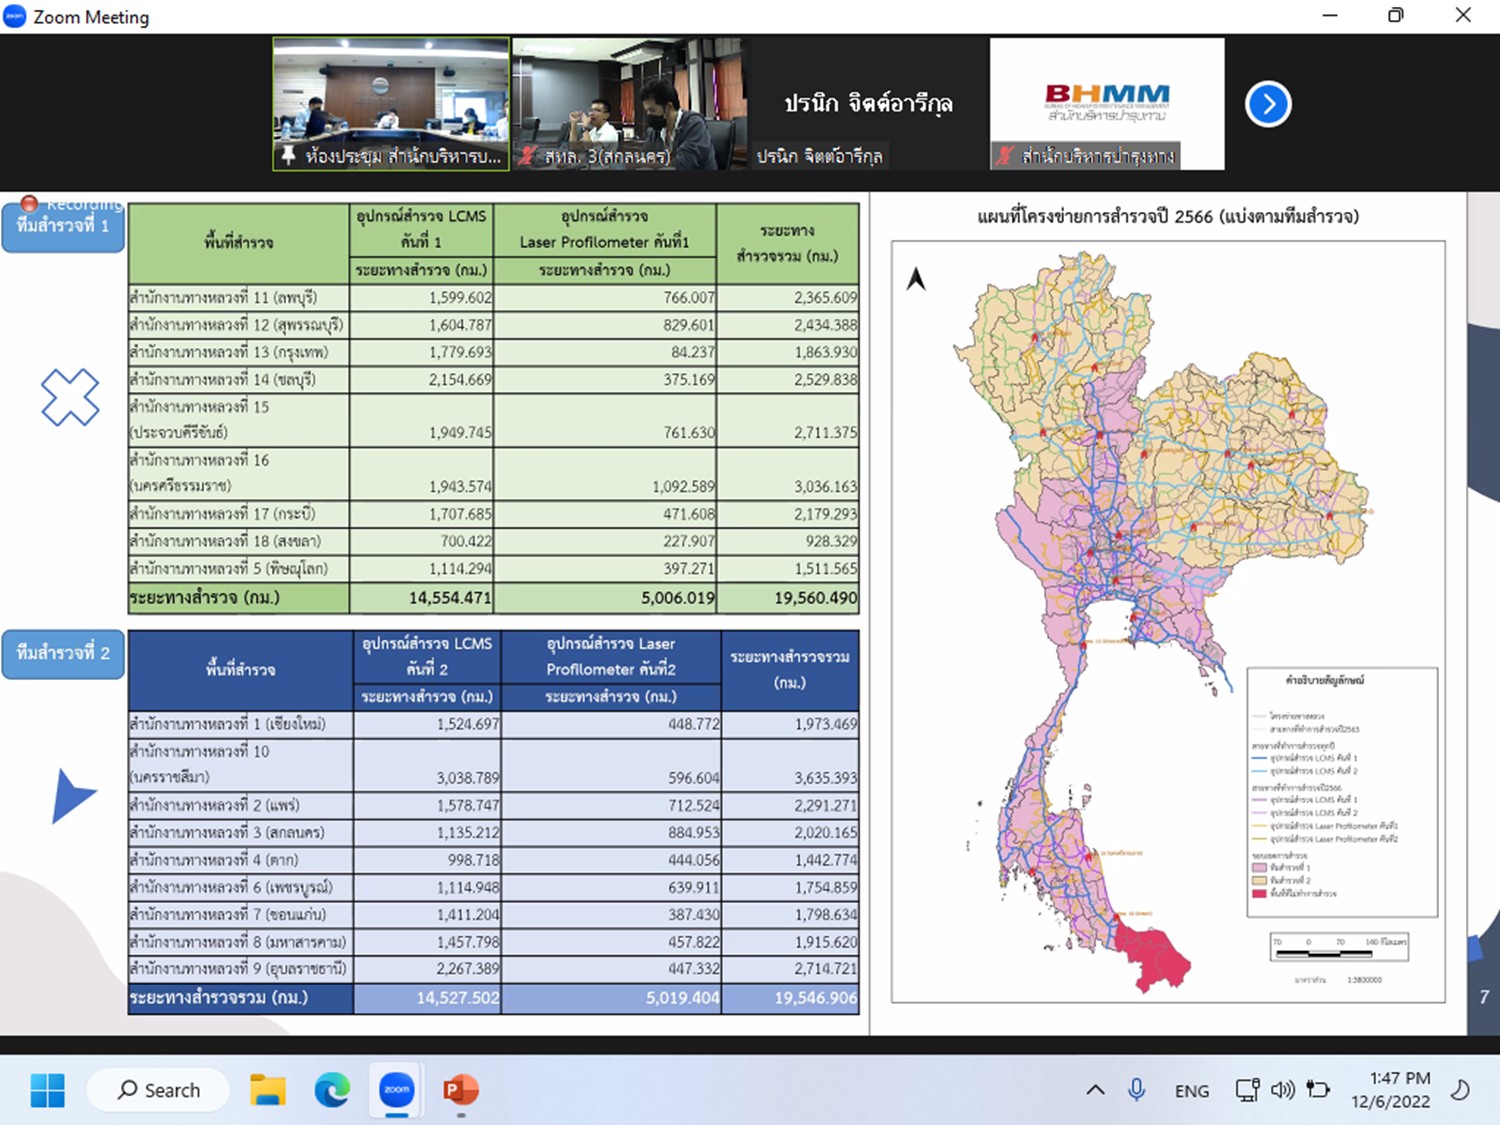The height and width of the screenshot is (1125, 1500).
Task: Toggle focus assist moon icon
Action: (1460, 1090)
